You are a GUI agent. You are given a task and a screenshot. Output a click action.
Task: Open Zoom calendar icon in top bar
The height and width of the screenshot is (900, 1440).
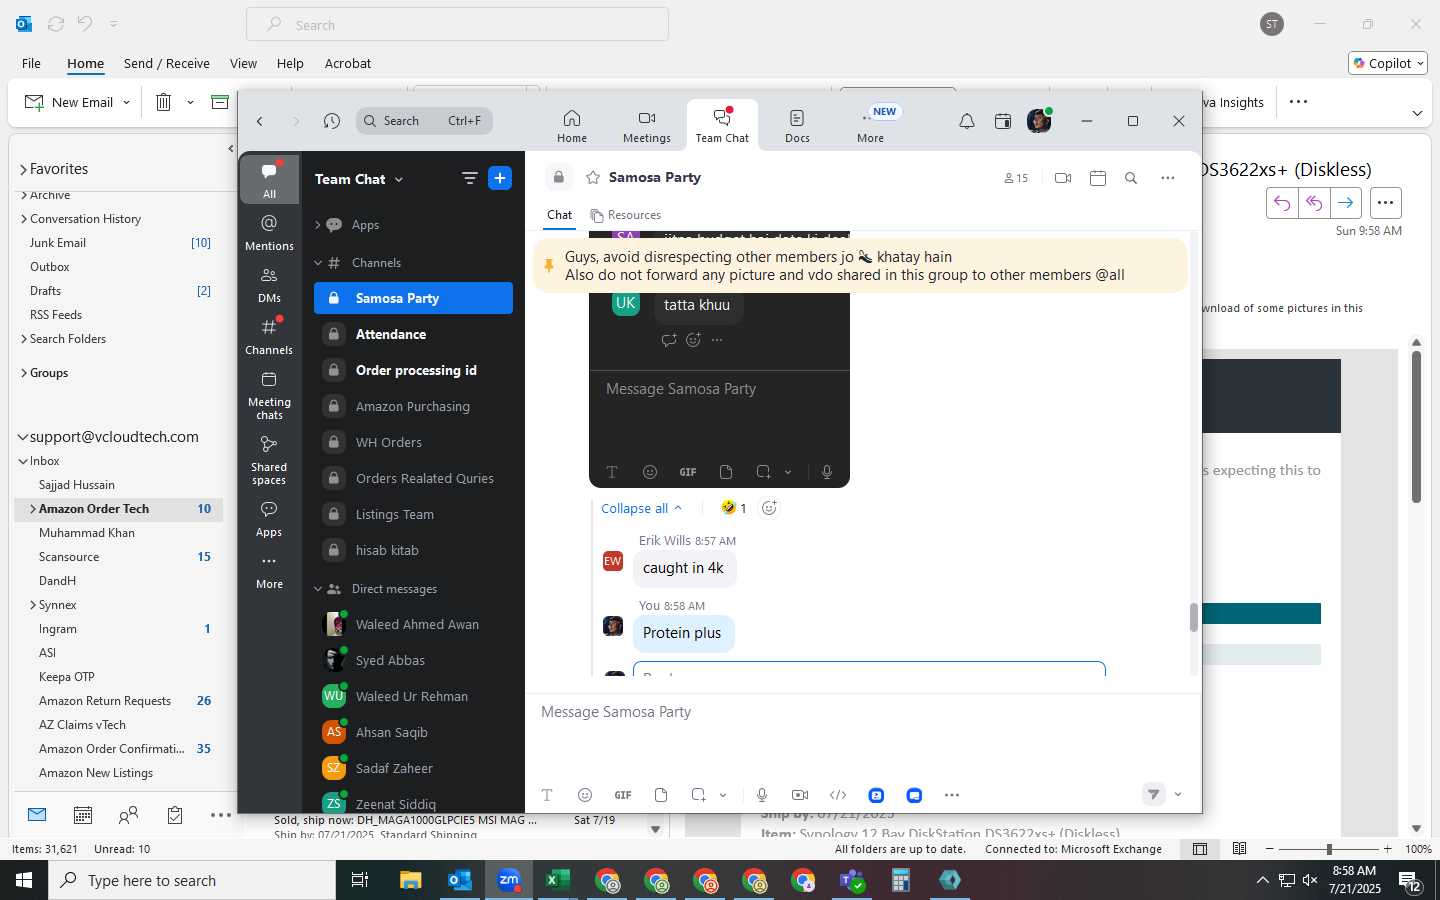(x=1003, y=121)
